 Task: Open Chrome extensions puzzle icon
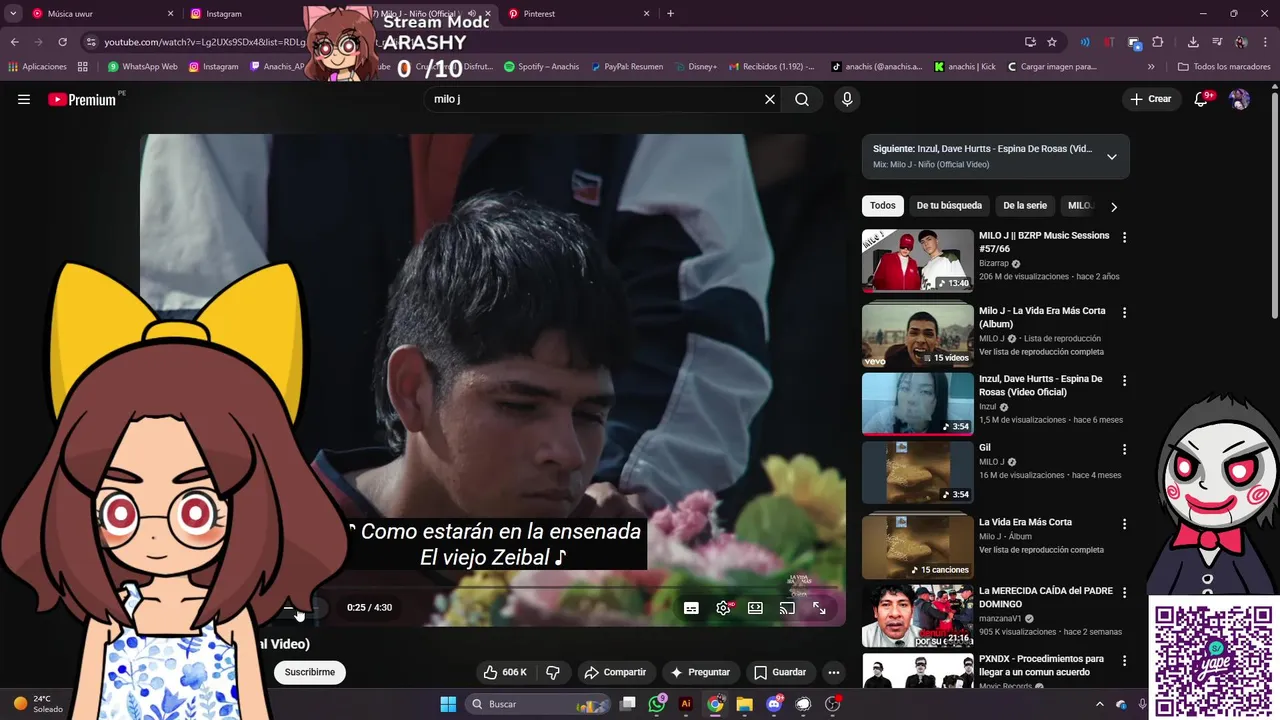(x=1158, y=42)
